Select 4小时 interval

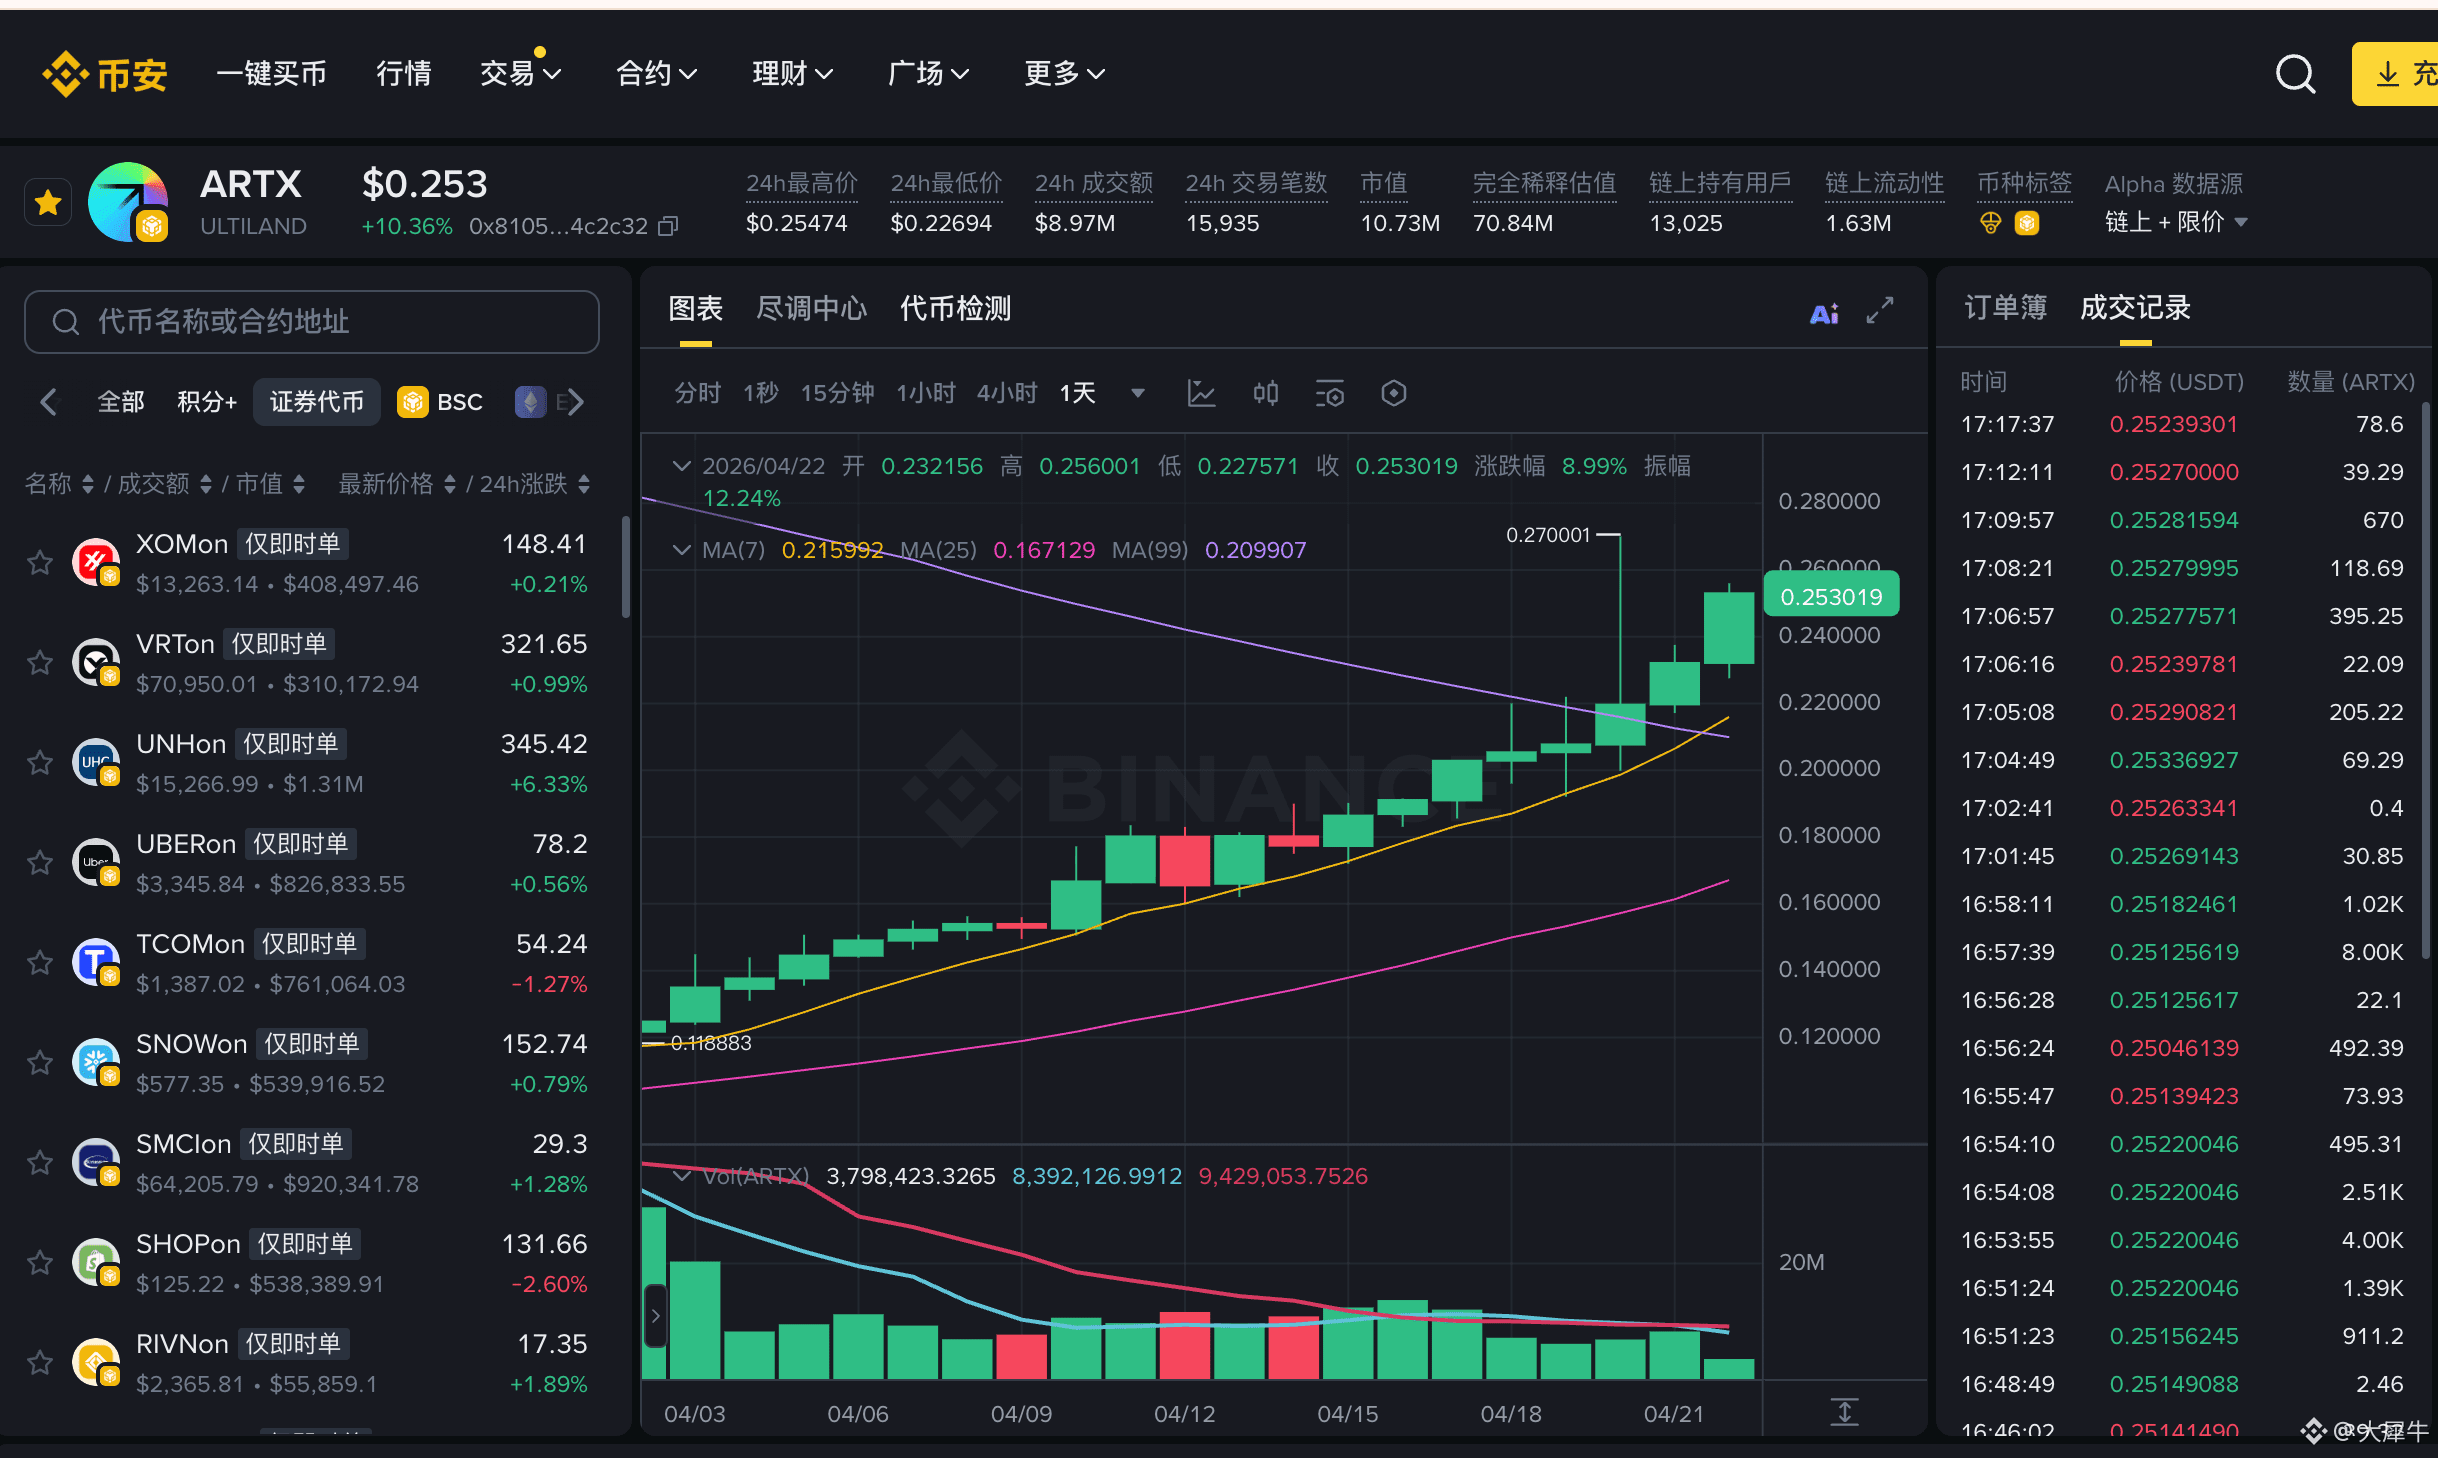[x=1007, y=393]
